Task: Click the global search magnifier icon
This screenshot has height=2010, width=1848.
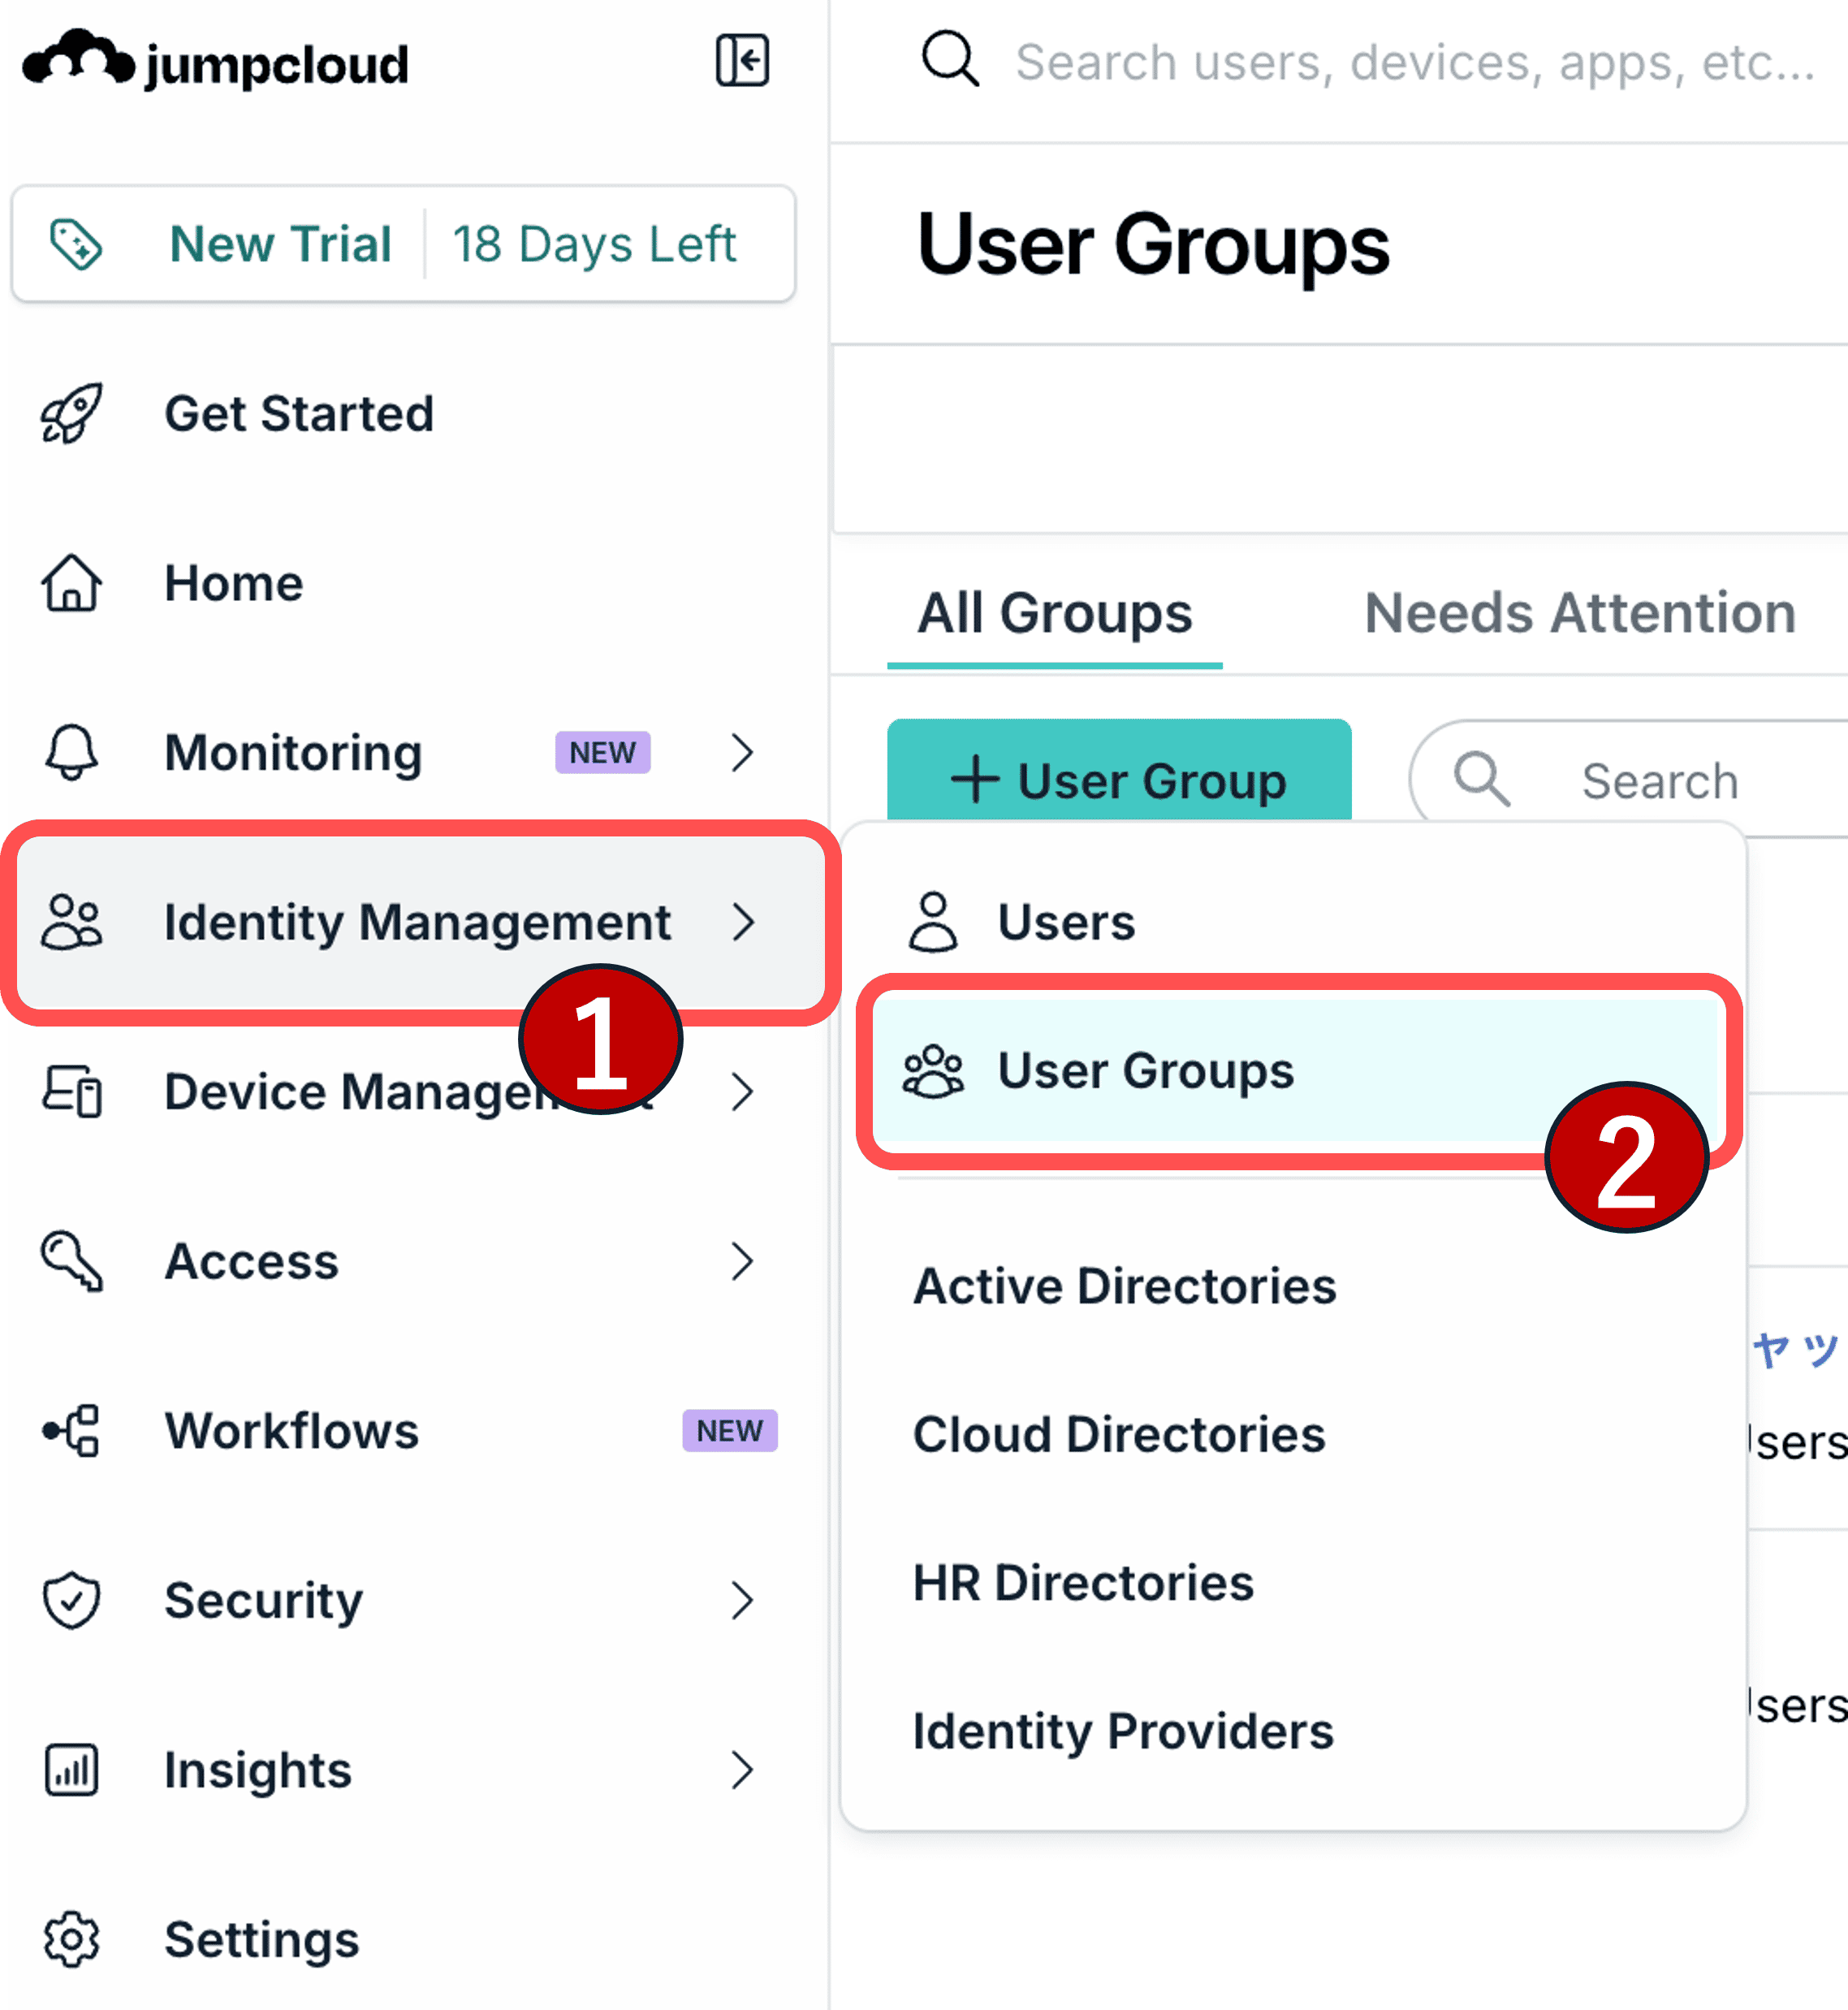Action: click(950, 60)
